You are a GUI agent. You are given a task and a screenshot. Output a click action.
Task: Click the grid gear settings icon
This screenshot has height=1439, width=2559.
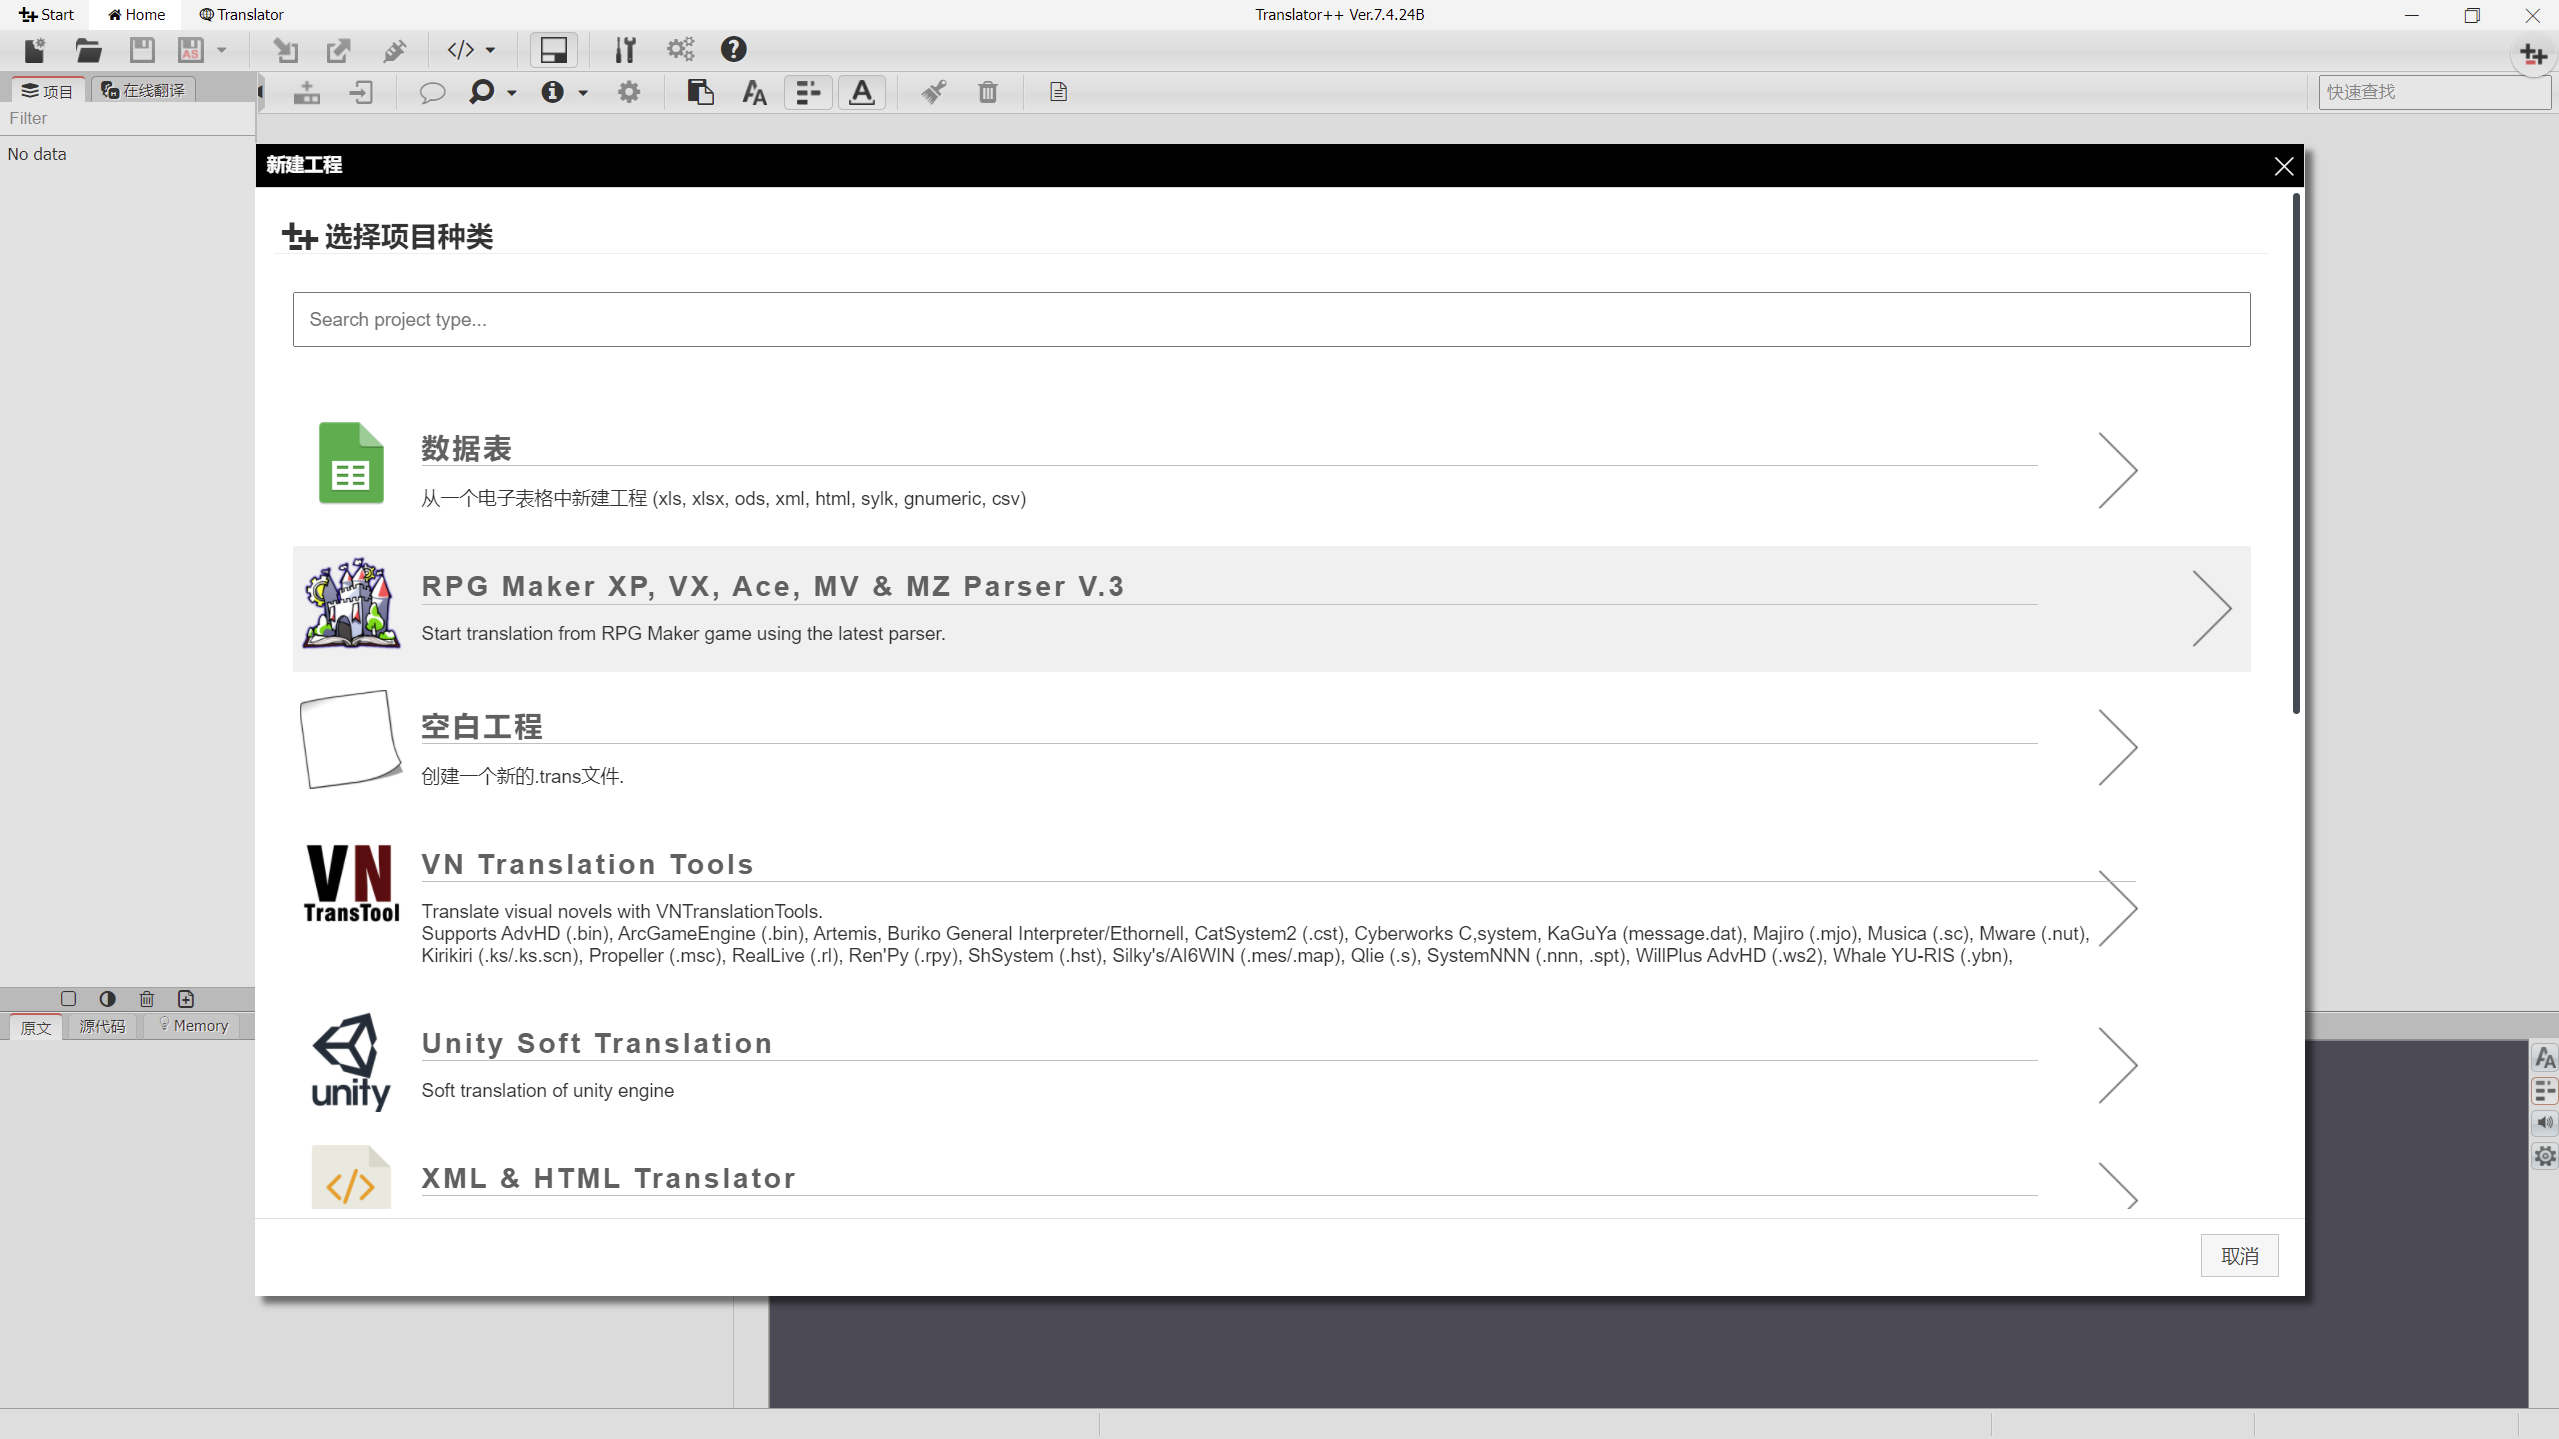pyautogui.click(x=629, y=92)
